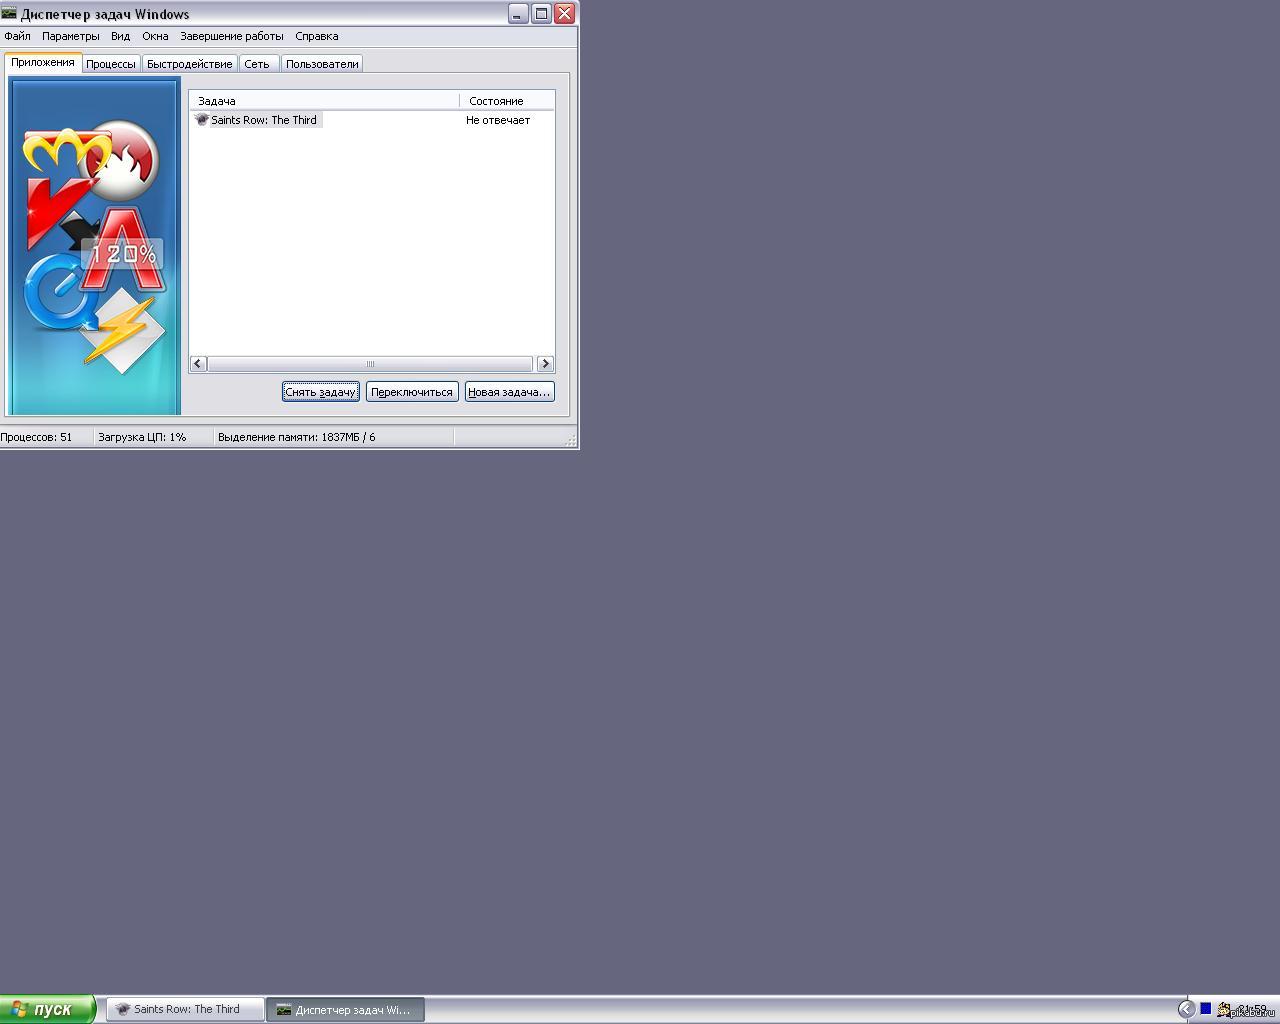Image resolution: width=1280 pixels, height=1024 pixels.
Task: Click the Загрузка ЦП: 1% status entry
Action: (x=154, y=437)
